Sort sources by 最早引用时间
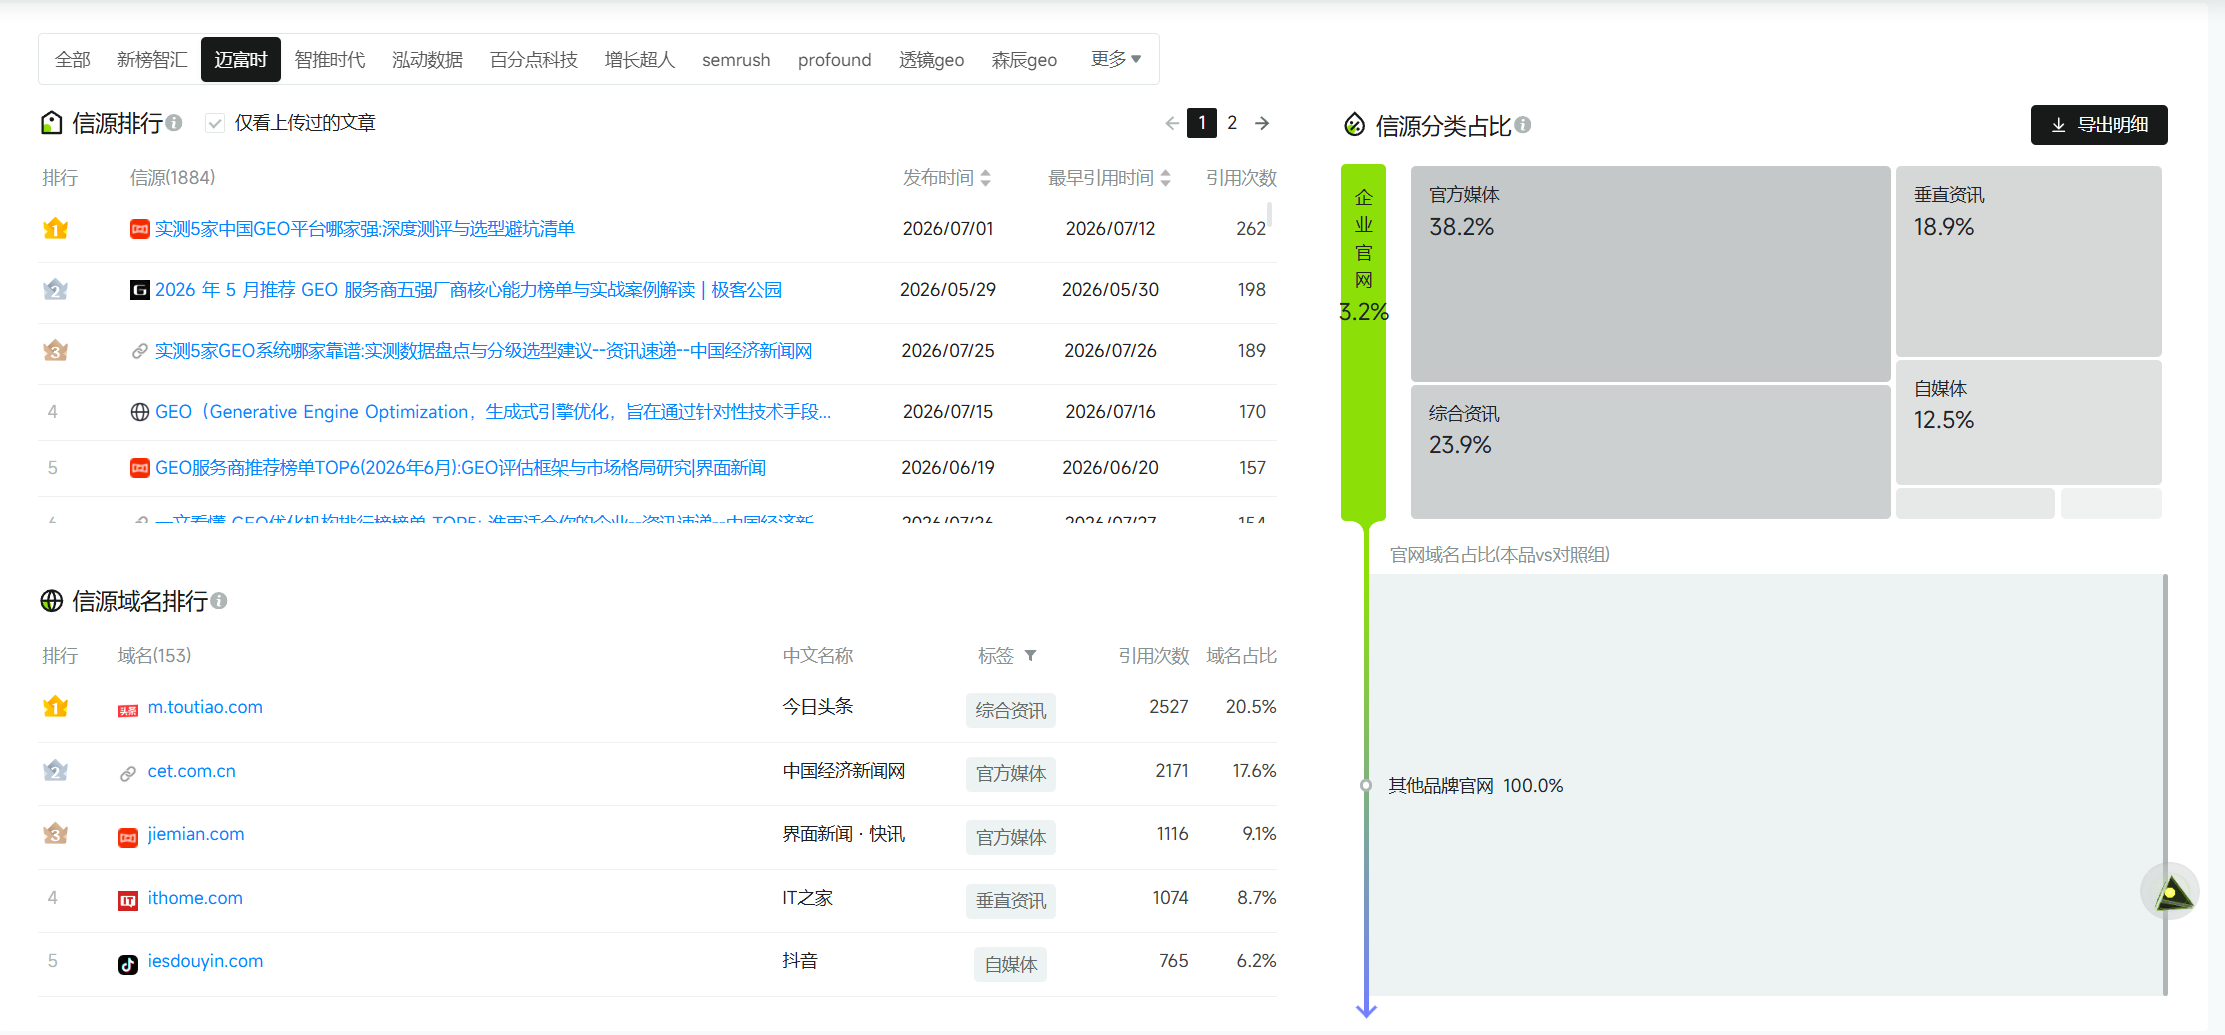2225x1035 pixels. point(1165,178)
